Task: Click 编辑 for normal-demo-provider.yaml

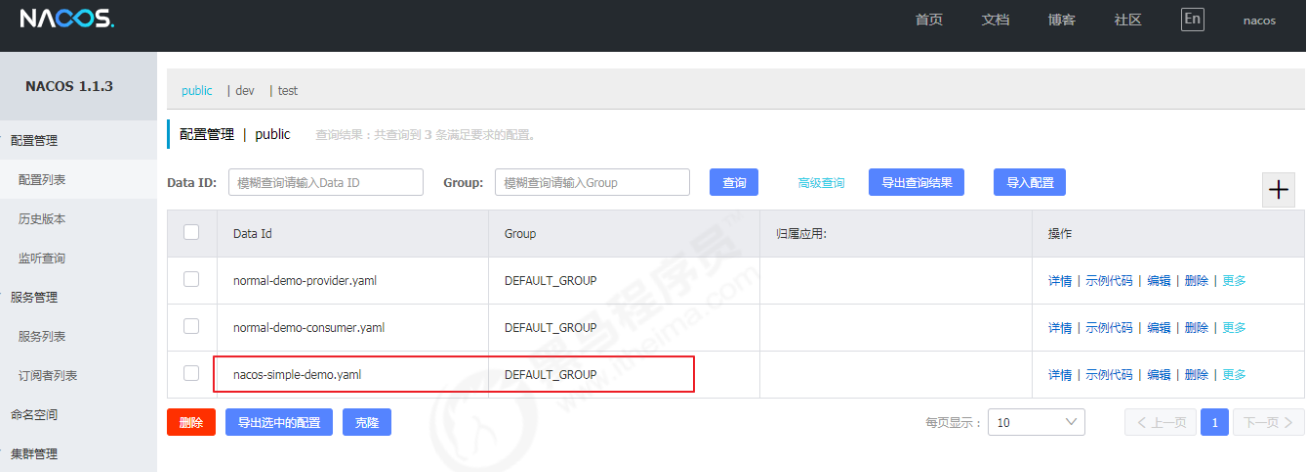Action: click(1159, 281)
